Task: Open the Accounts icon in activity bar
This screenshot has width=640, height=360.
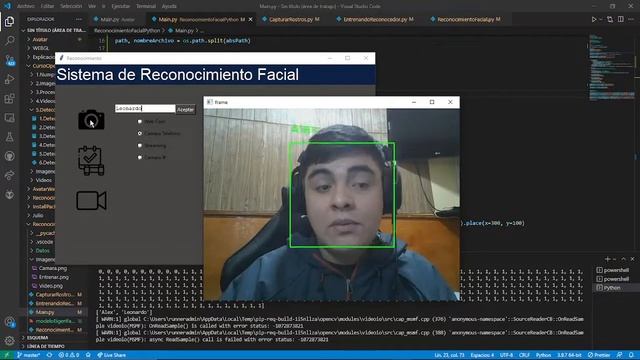Action: coord(9,322)
